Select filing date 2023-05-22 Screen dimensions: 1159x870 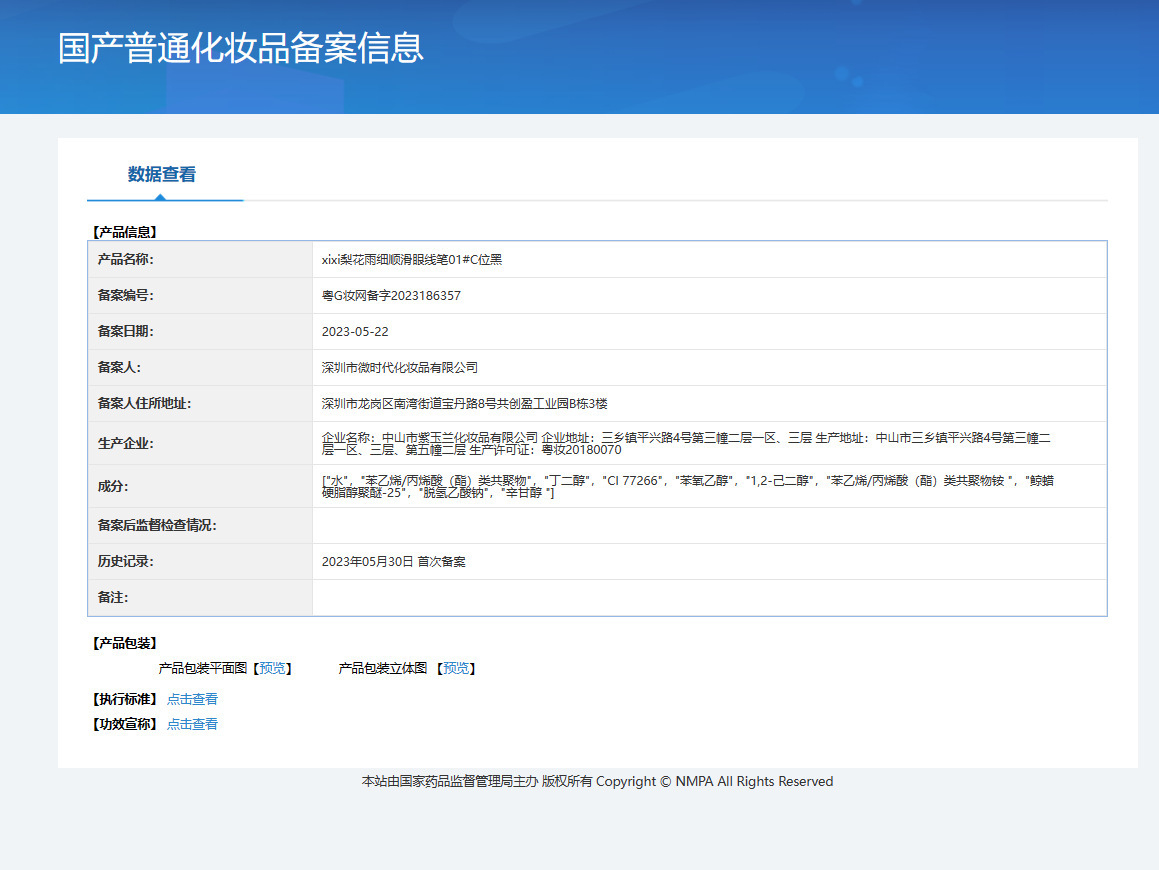point(355,332)
